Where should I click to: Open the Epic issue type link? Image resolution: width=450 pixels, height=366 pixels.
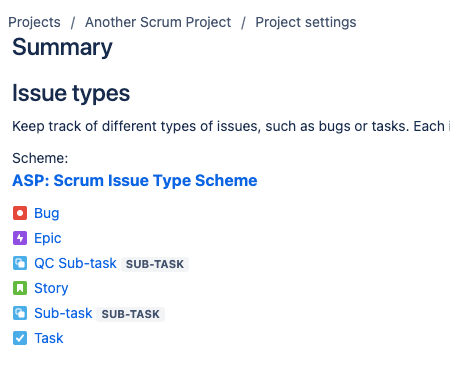tap(48, 239)
